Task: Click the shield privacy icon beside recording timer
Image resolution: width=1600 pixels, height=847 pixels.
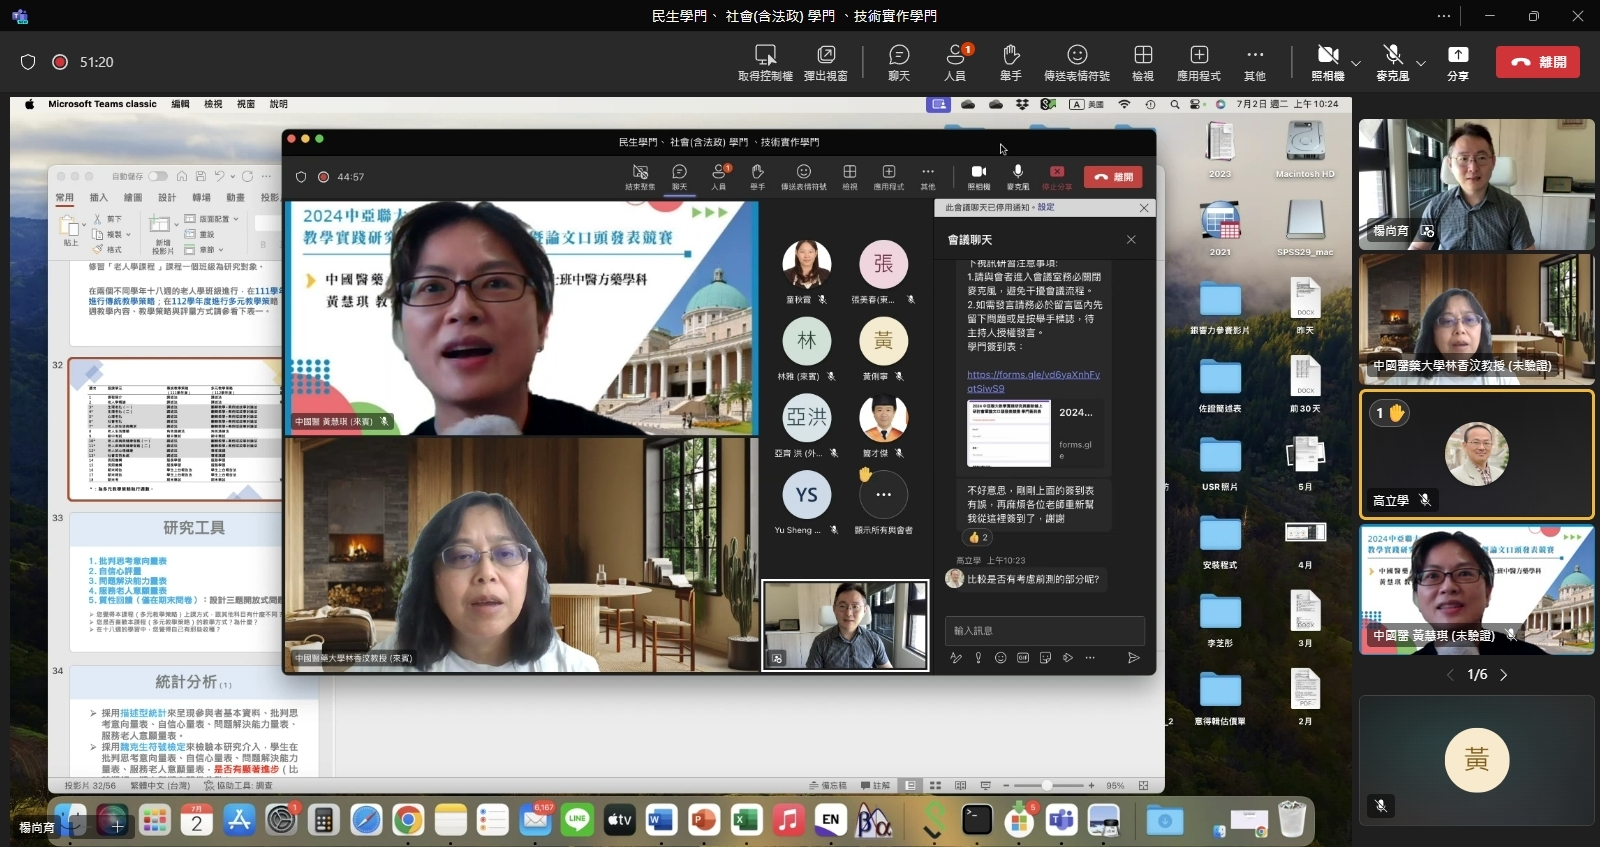Action: pos(28,62)
